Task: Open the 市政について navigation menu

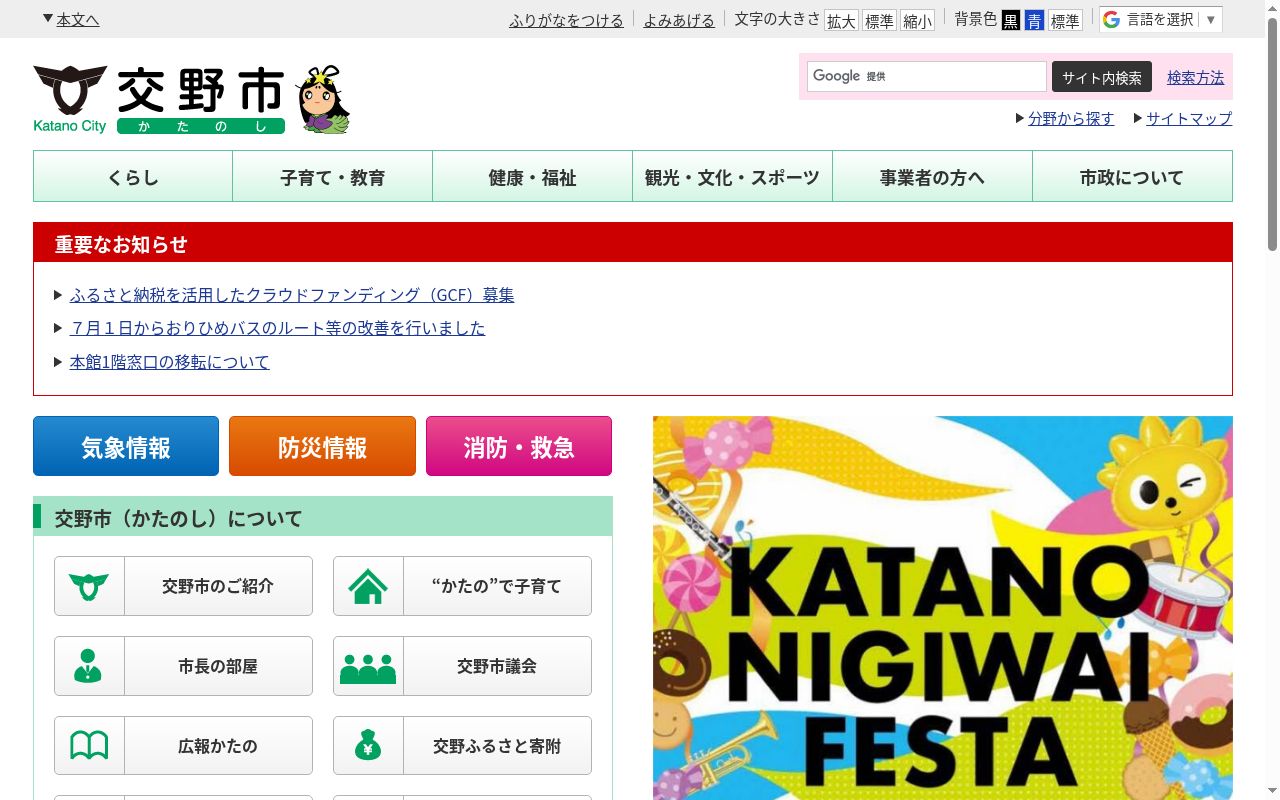Action: 1132,177
